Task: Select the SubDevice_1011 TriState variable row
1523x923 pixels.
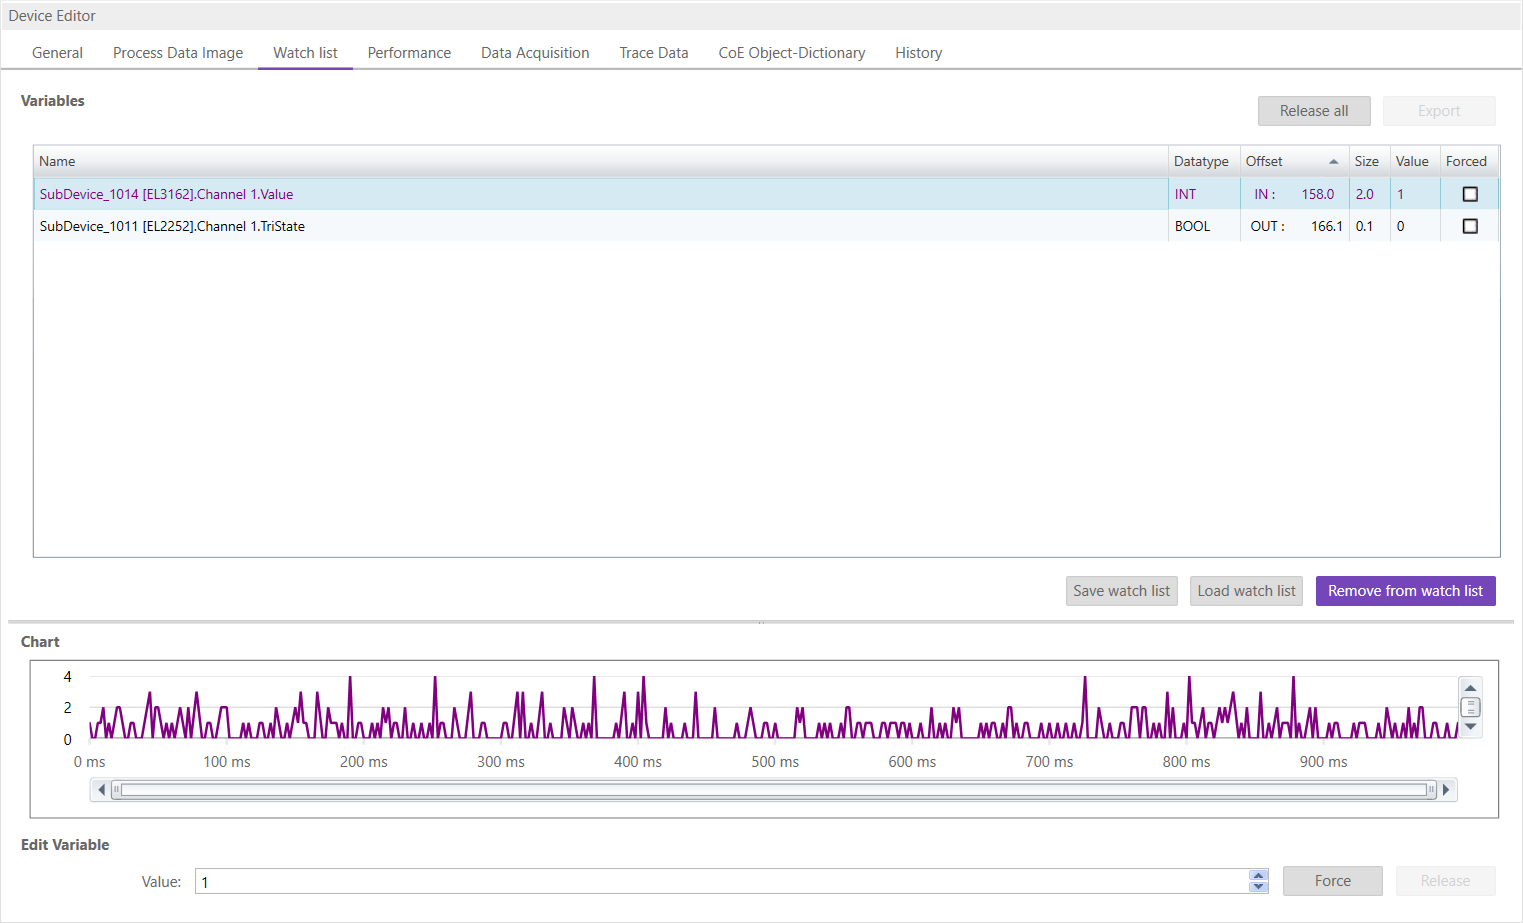Action: coord(600,226)
